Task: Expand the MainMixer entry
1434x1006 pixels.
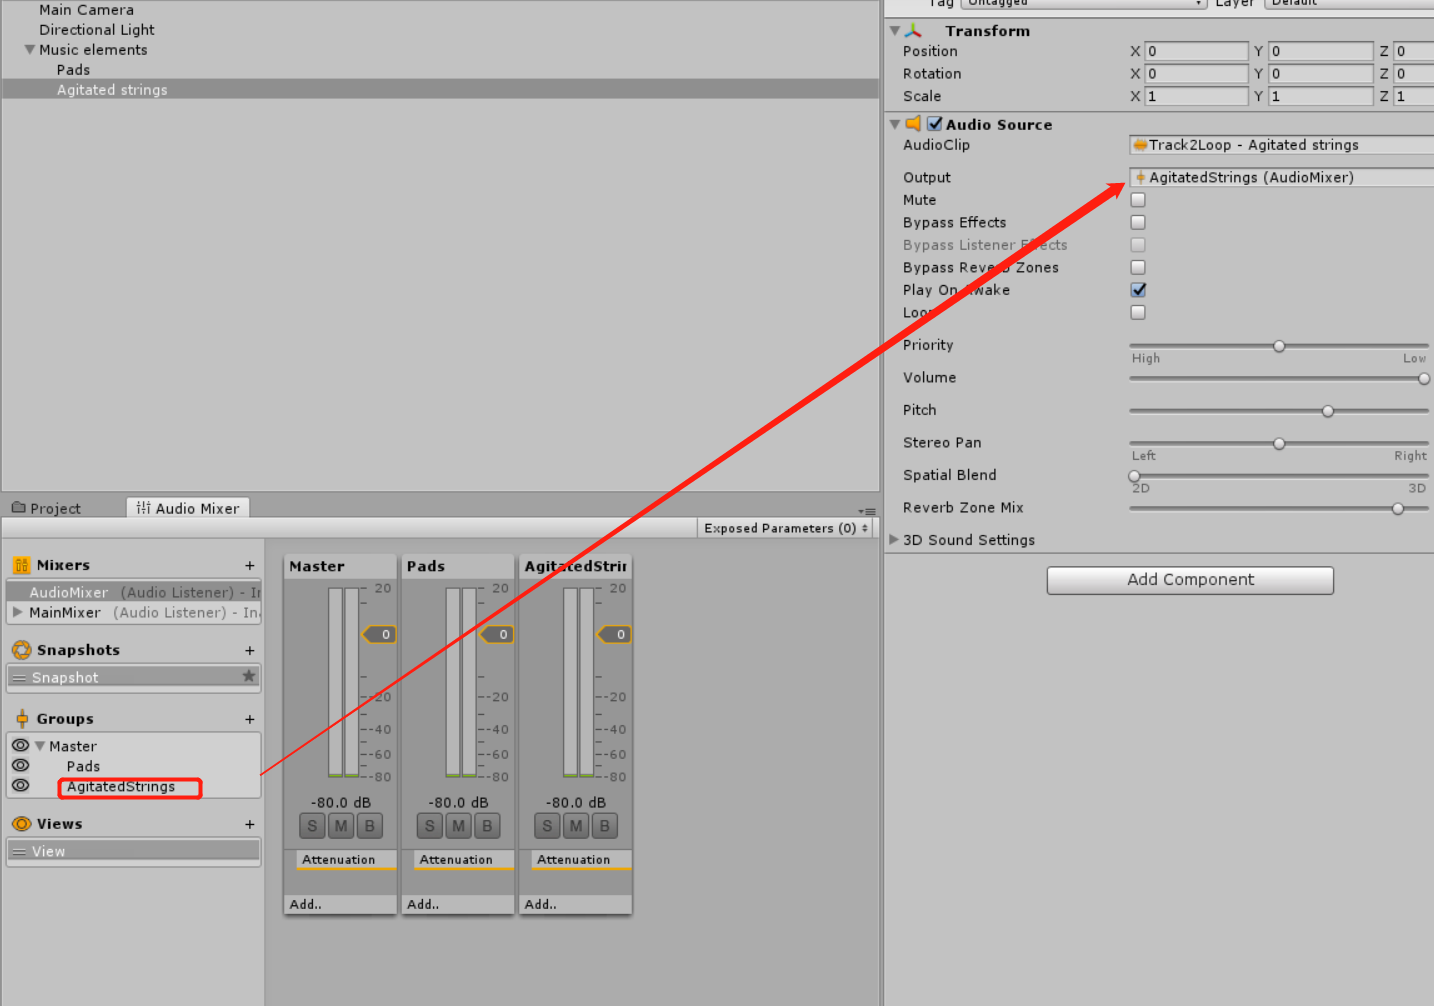Action: coord(17,612)
